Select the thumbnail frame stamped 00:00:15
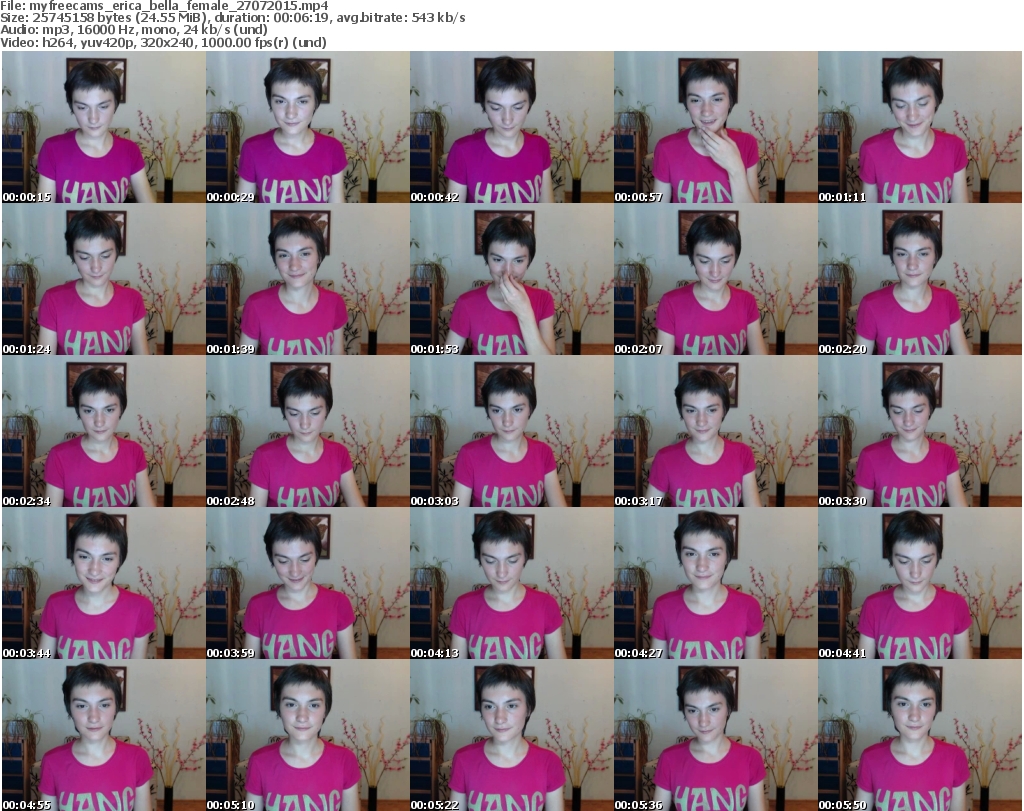 tap(104, 127)
